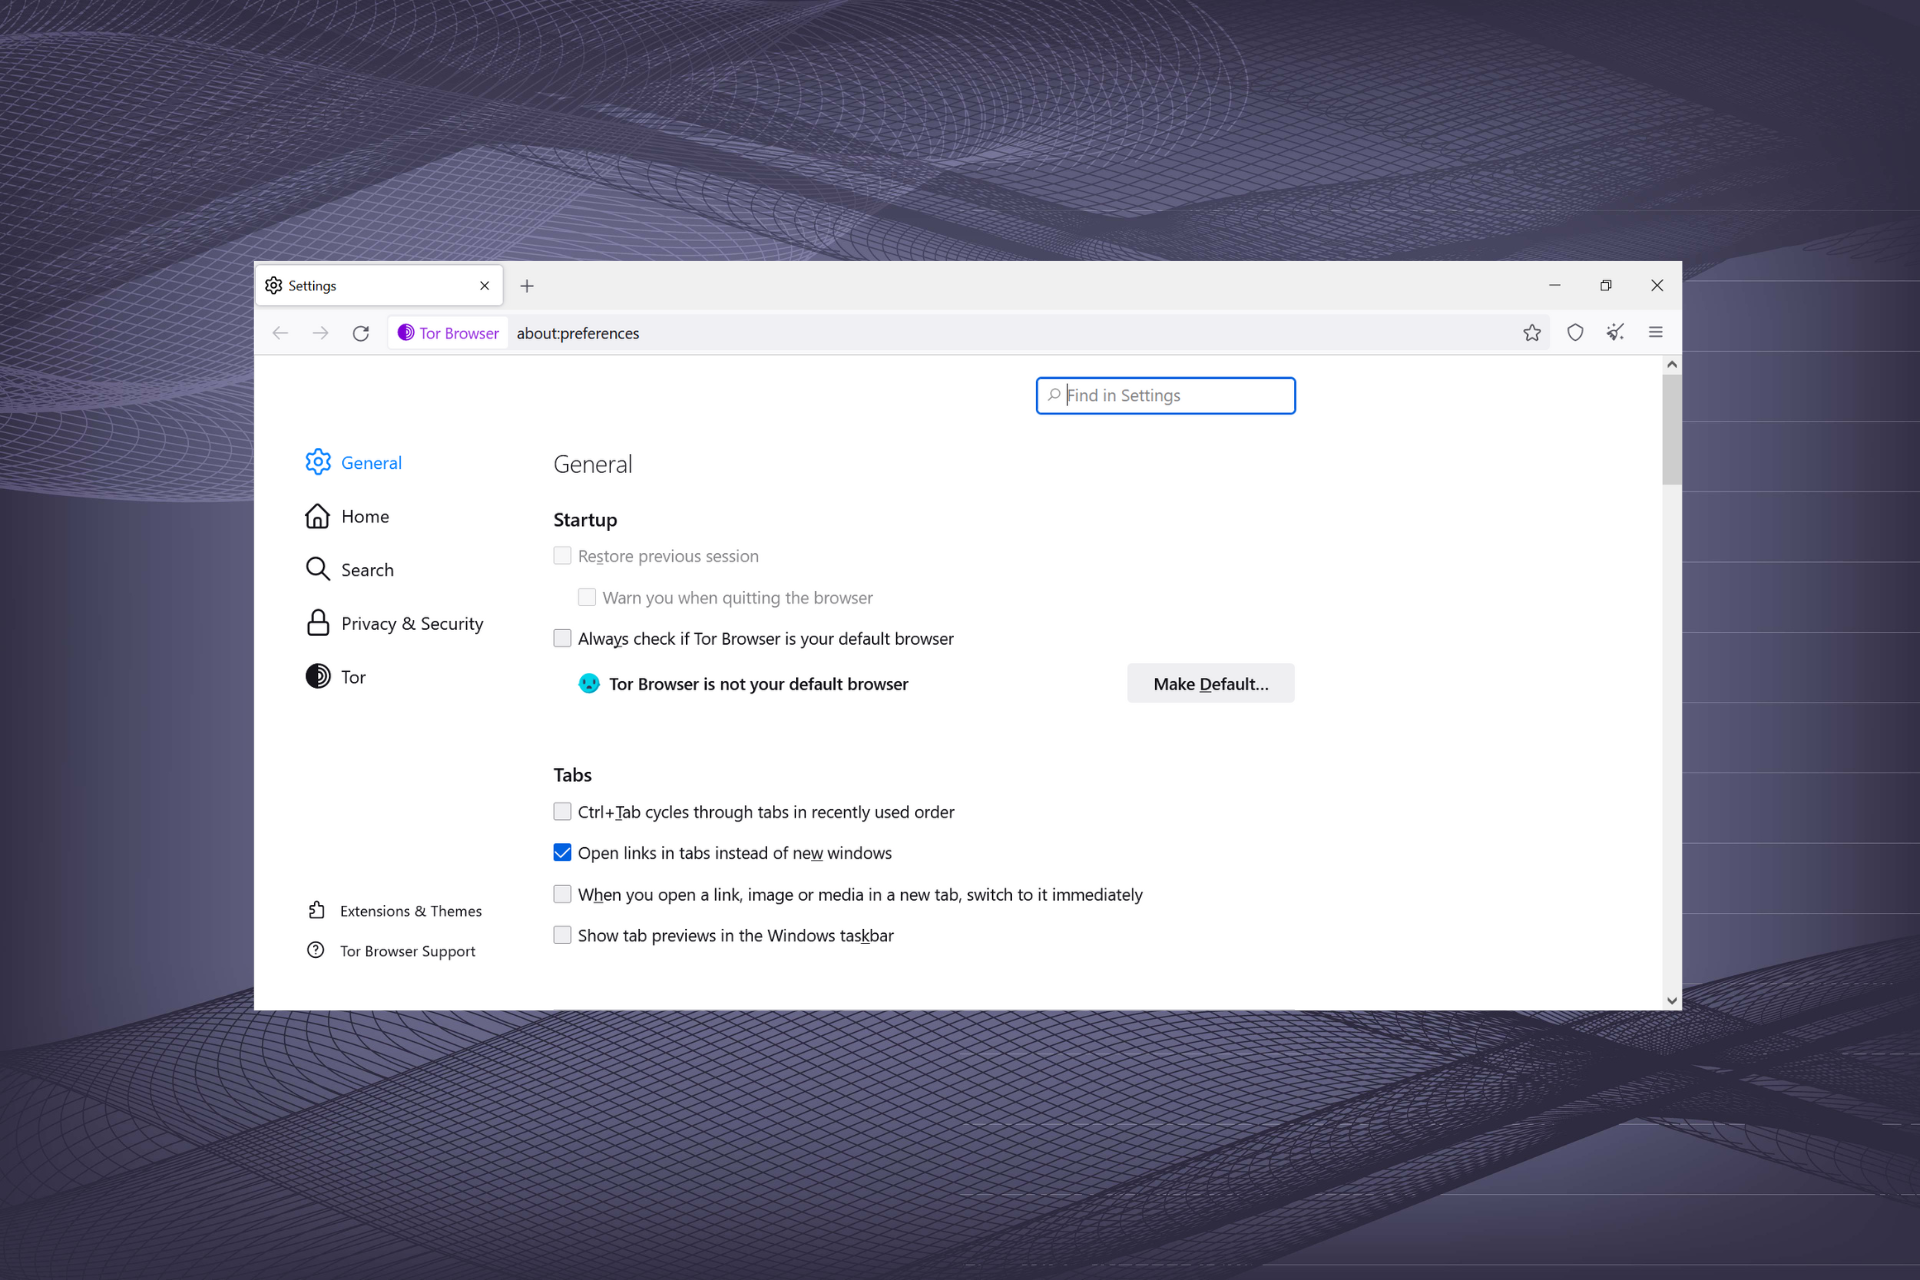Open the Tor settings category
Image resolution: width=1920 pixels, height=1280 pixels.
tap(336, 677)
